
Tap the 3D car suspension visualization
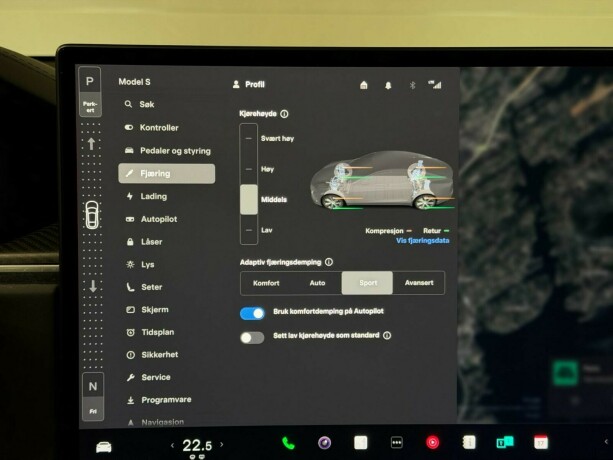click(382, 180)
